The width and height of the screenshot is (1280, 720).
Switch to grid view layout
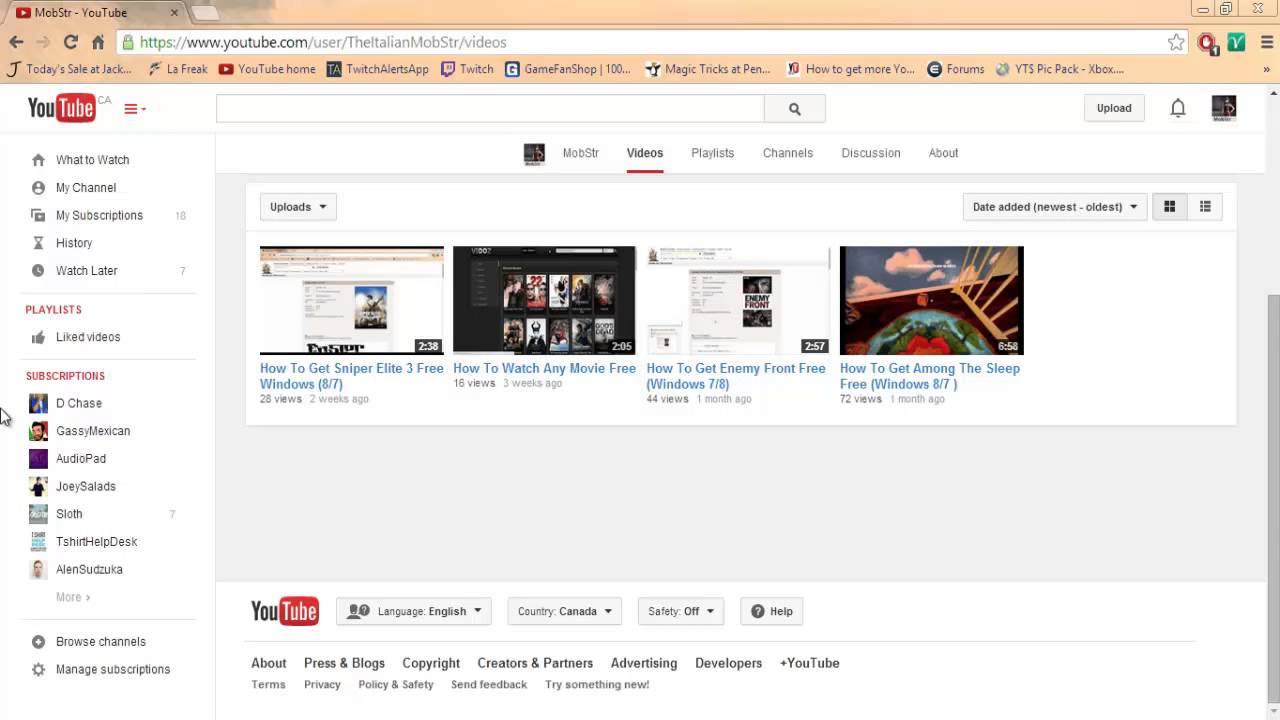(1169, 207)
